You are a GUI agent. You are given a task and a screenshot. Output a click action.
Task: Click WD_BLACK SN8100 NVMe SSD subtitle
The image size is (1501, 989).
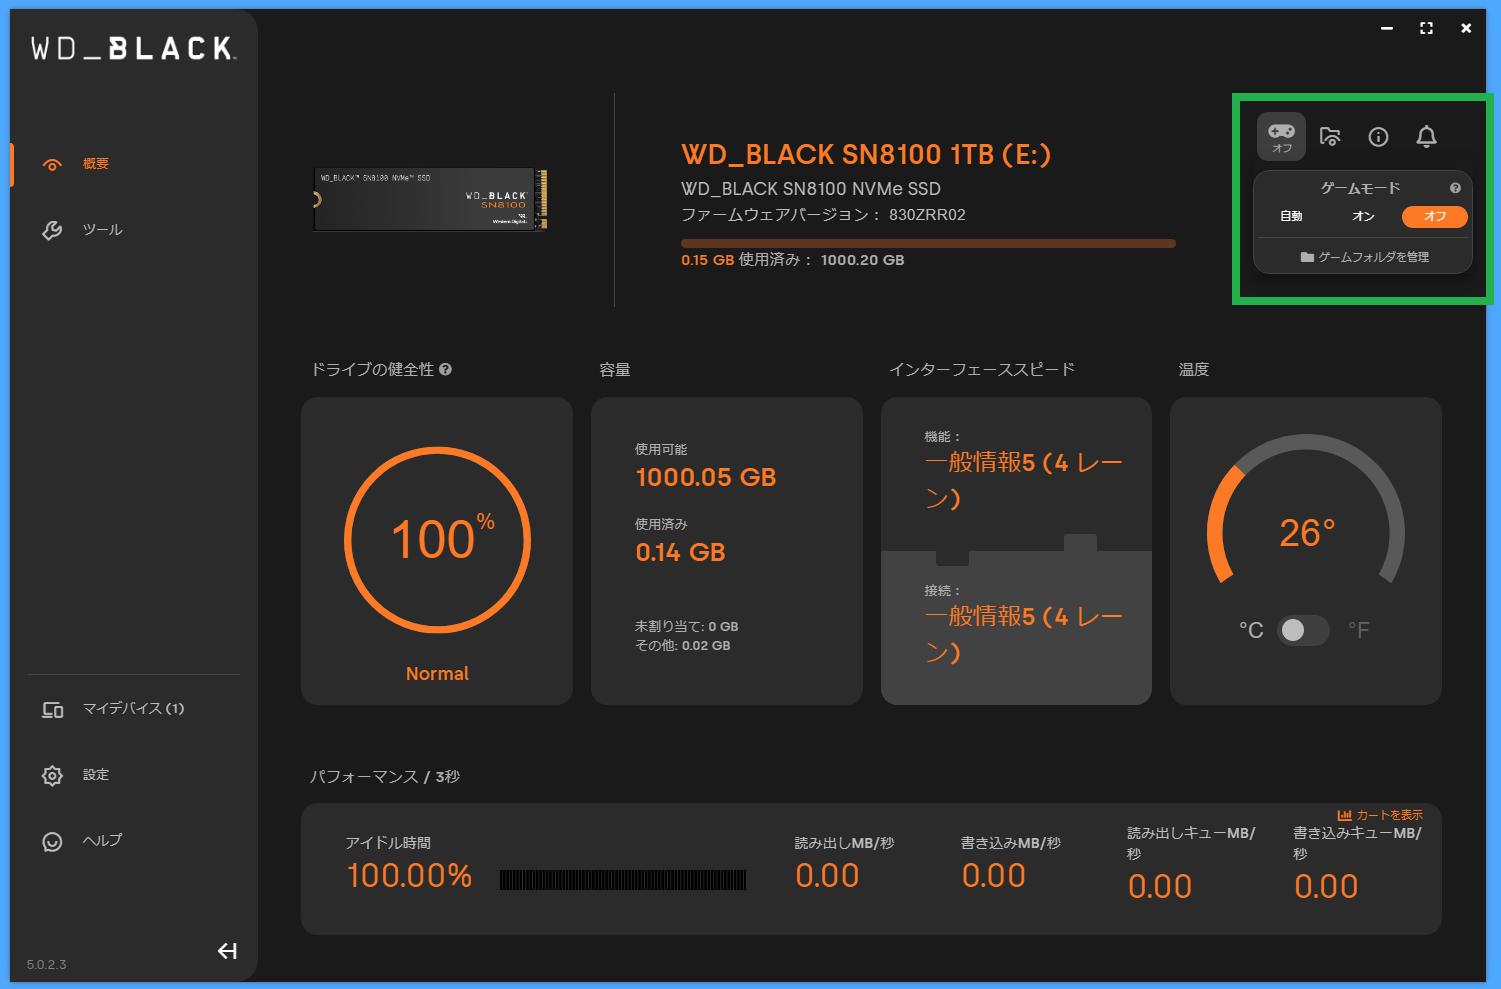pos(811,189)
